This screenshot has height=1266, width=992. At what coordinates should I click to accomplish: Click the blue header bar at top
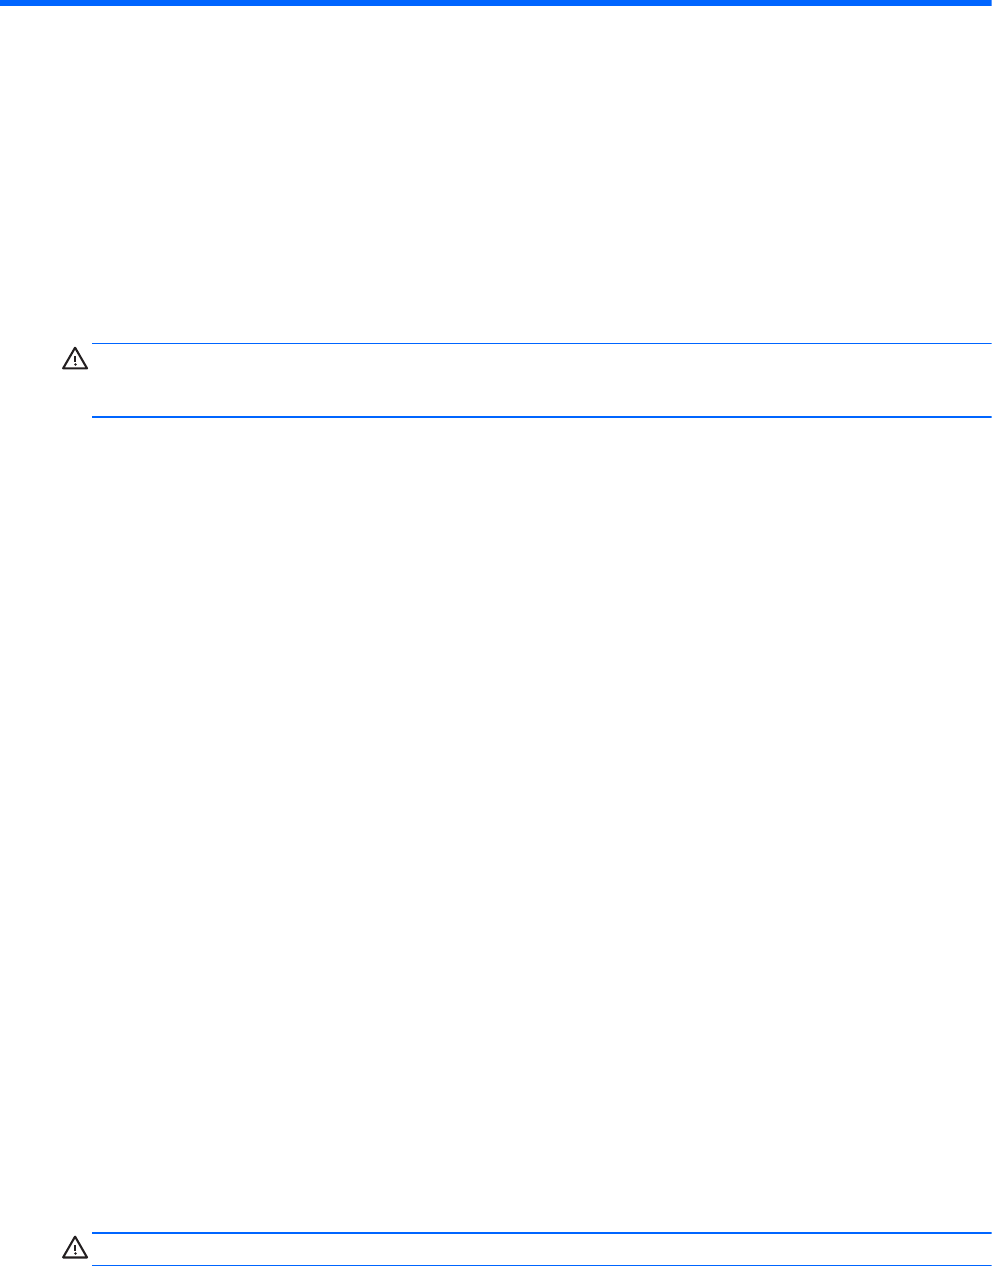(496, 3)
